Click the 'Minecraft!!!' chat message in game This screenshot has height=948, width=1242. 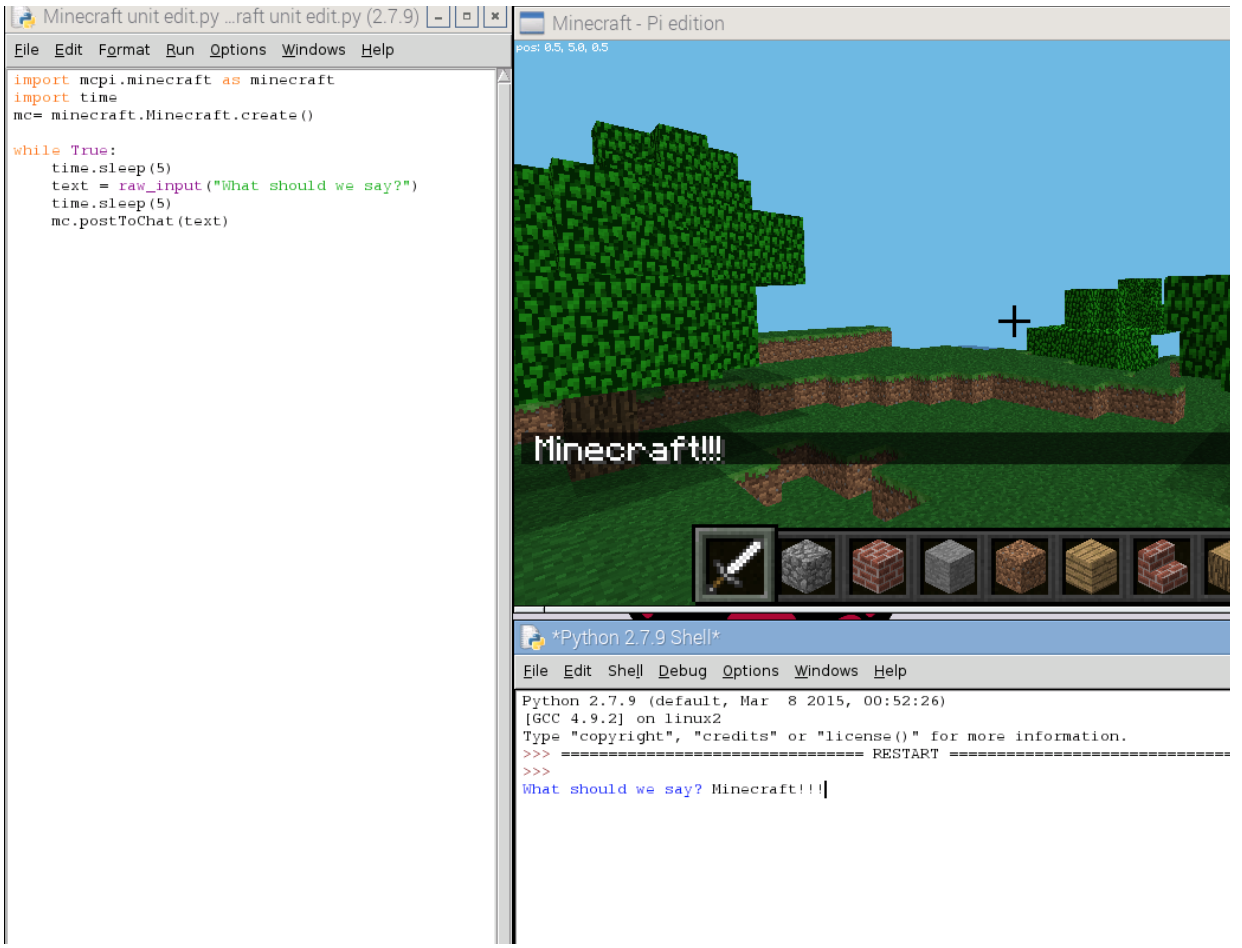tap(628, 449)
